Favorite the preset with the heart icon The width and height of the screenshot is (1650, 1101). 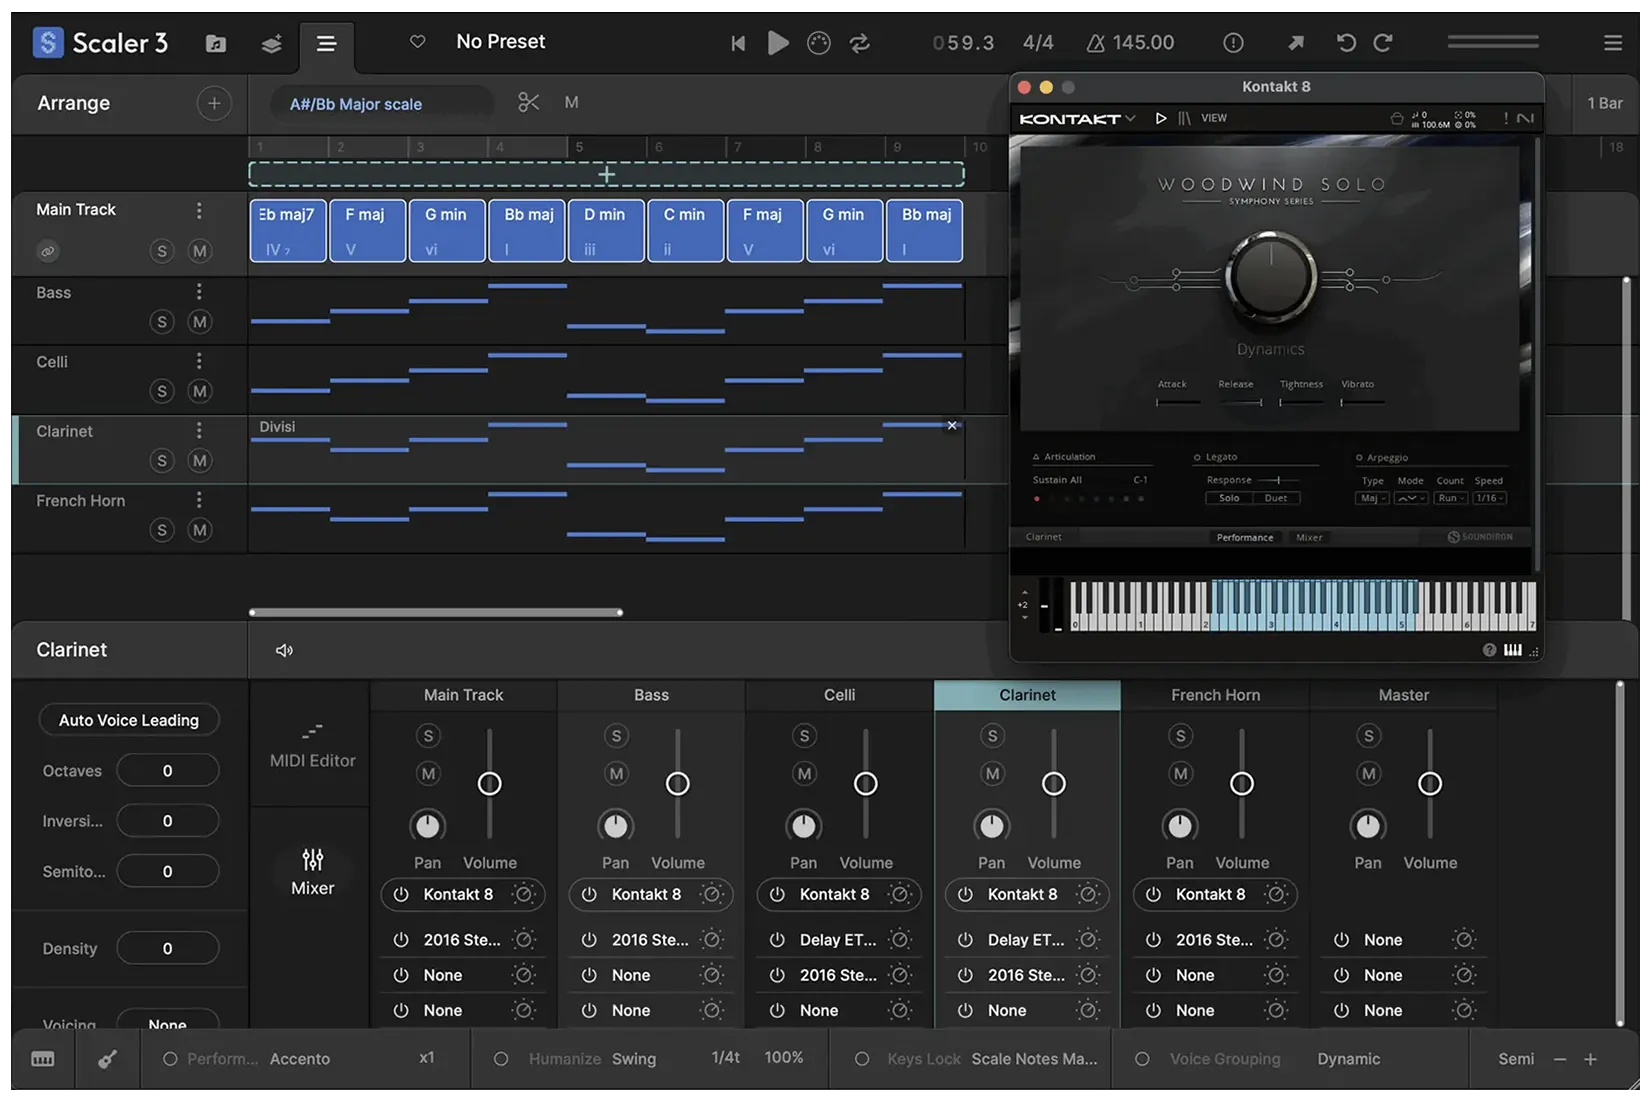coord(417,41)
